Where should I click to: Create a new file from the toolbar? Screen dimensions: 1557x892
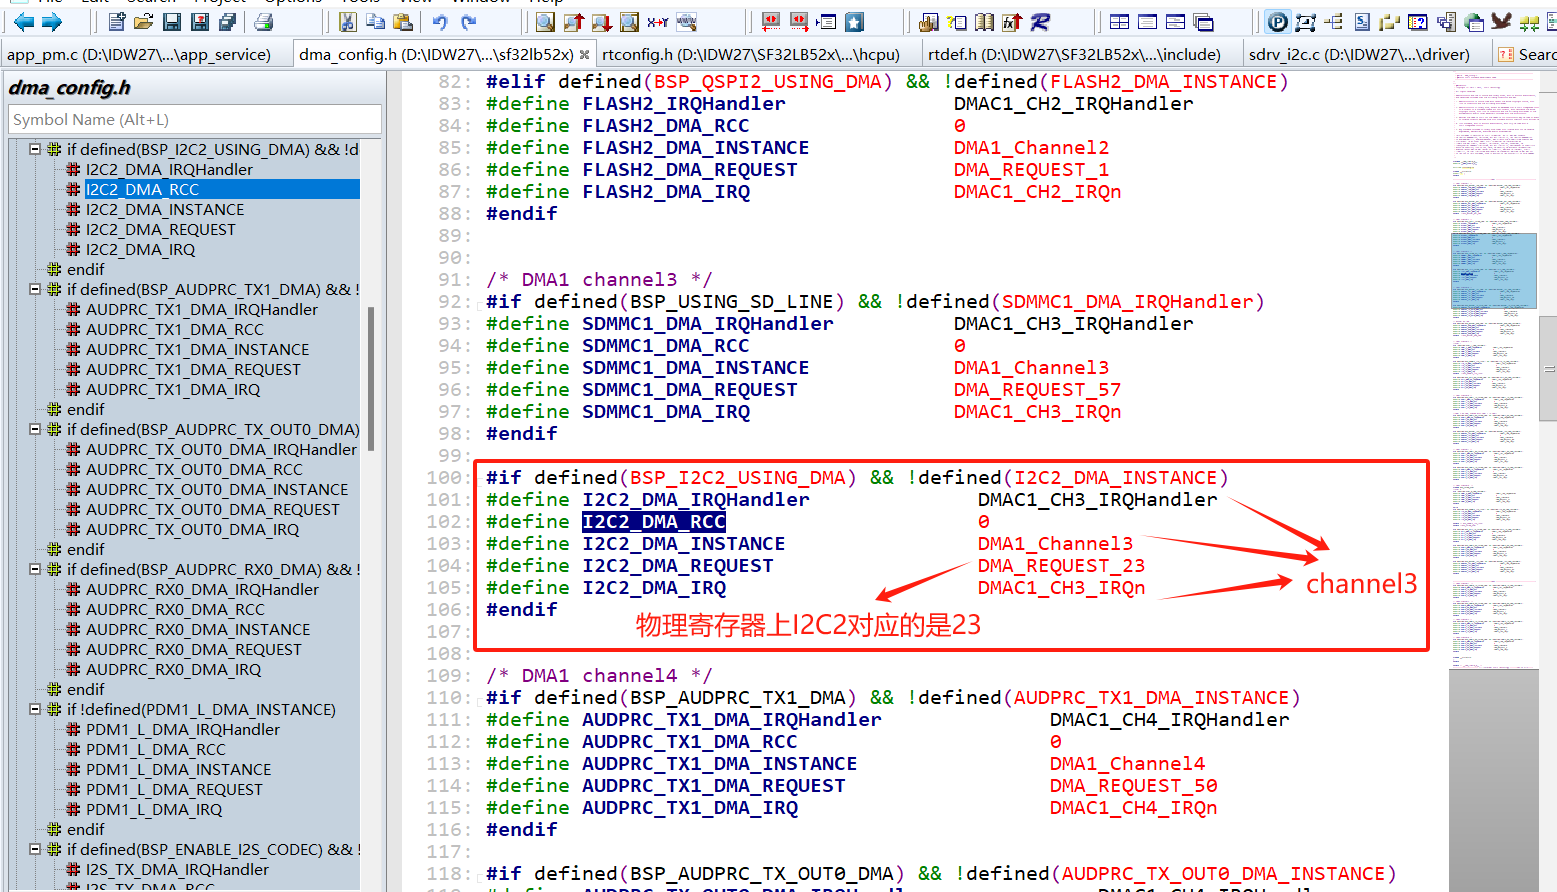point(117,21)
